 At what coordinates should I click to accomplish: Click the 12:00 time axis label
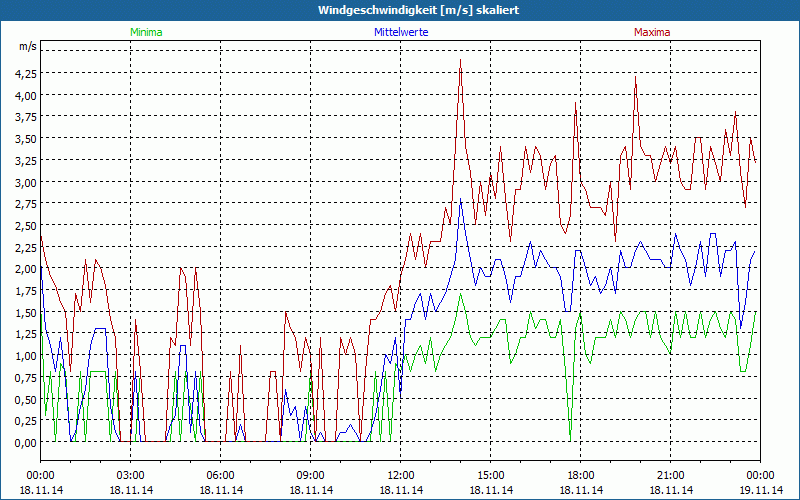tap(401, 476)
